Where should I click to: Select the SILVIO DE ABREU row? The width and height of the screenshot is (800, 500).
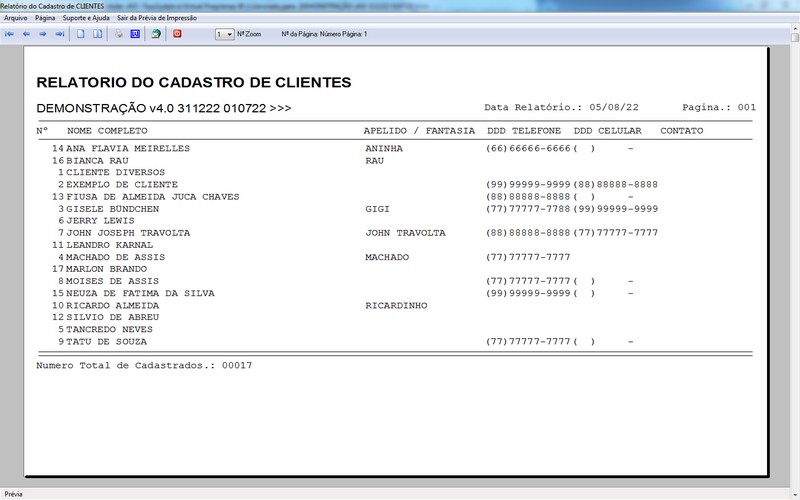[113, 317]
